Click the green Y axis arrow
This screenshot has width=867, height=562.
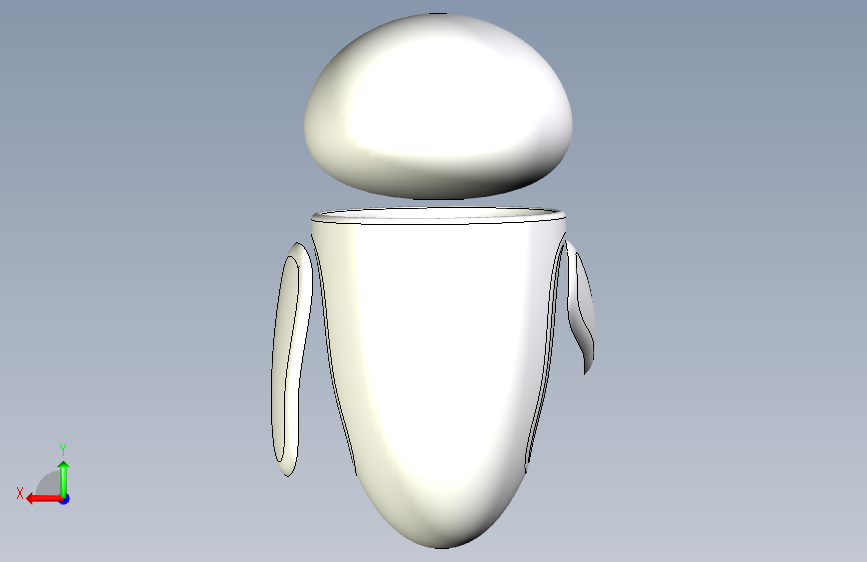pos(64,479)
